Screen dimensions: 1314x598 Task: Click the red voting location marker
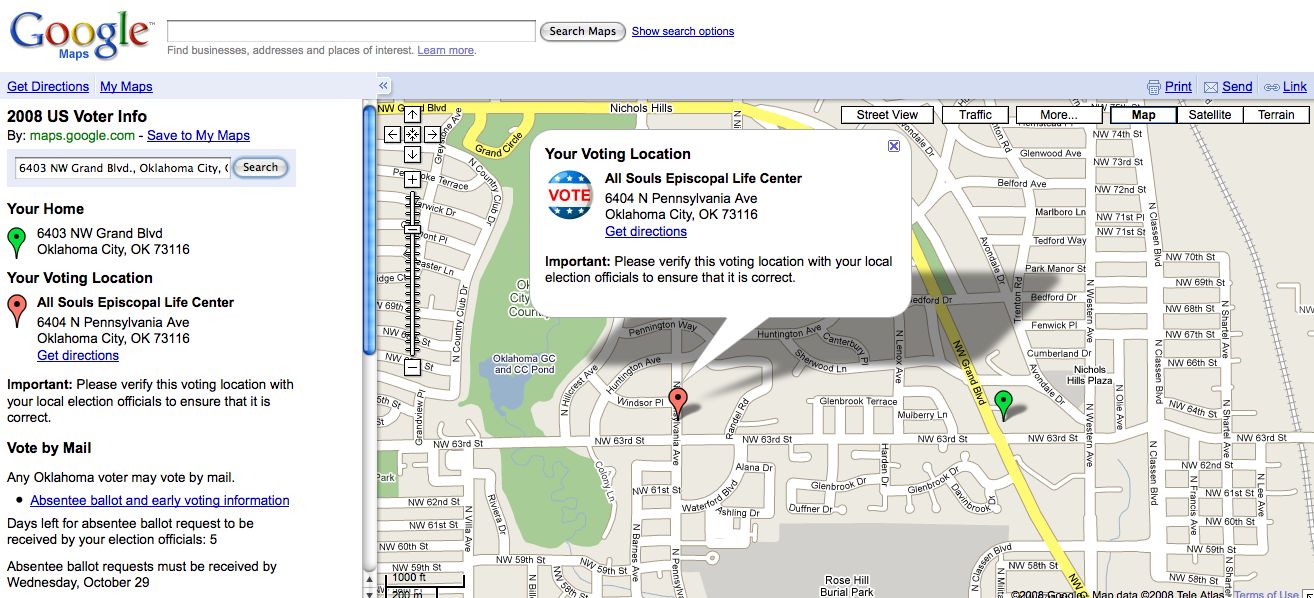click(x=678, y=402)
